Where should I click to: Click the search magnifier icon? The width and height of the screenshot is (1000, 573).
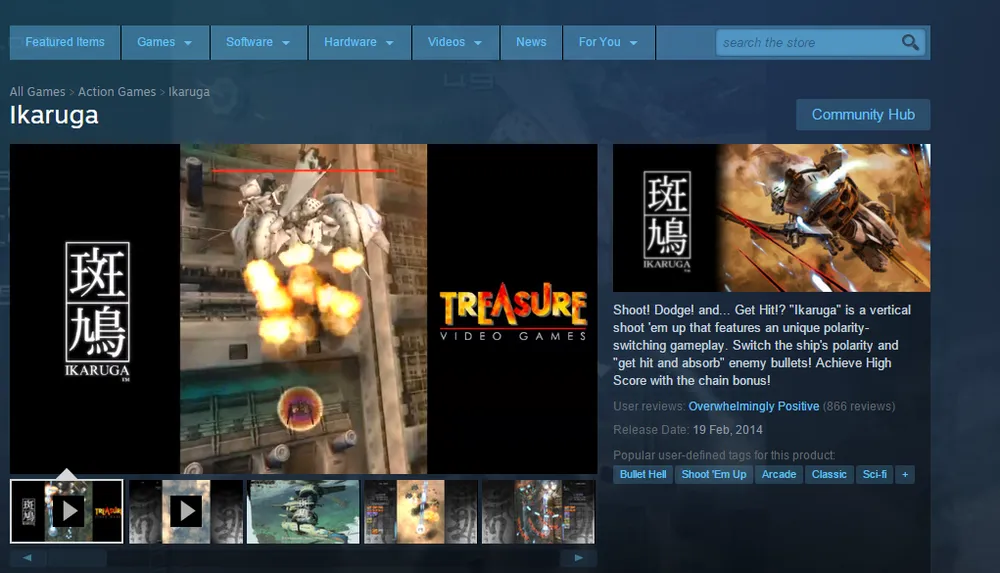910,42
